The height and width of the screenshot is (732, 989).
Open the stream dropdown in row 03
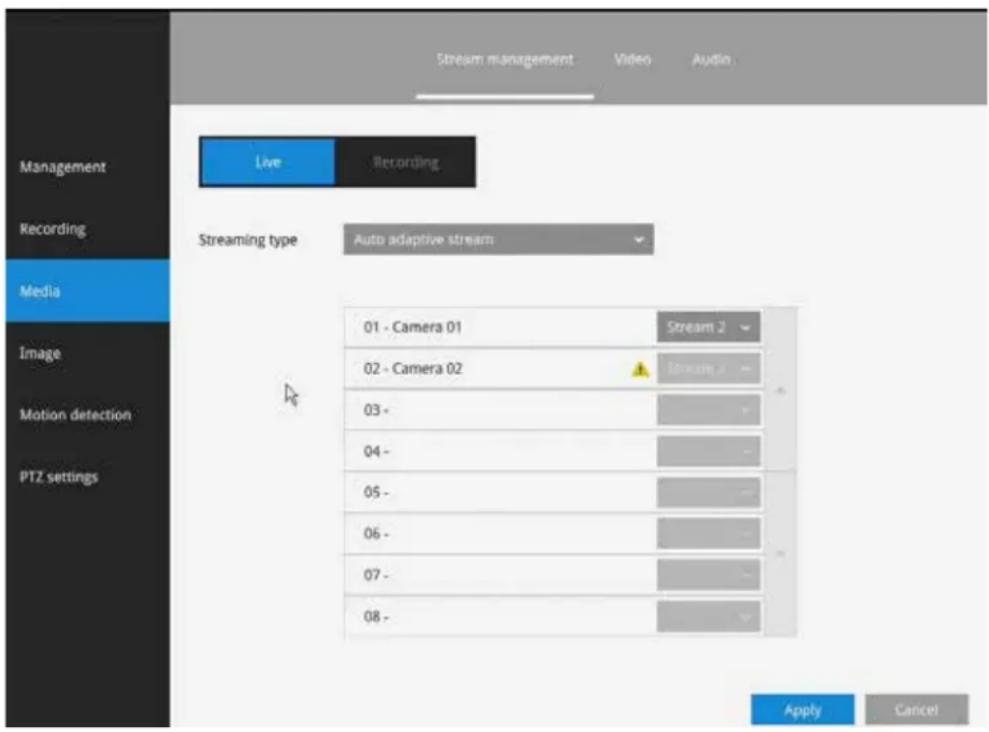pos(708,410)
